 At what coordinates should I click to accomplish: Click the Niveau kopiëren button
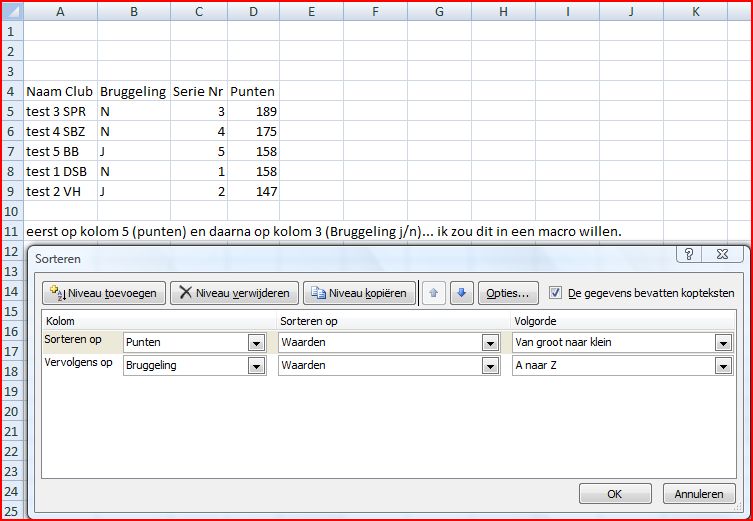pos(359,293)
